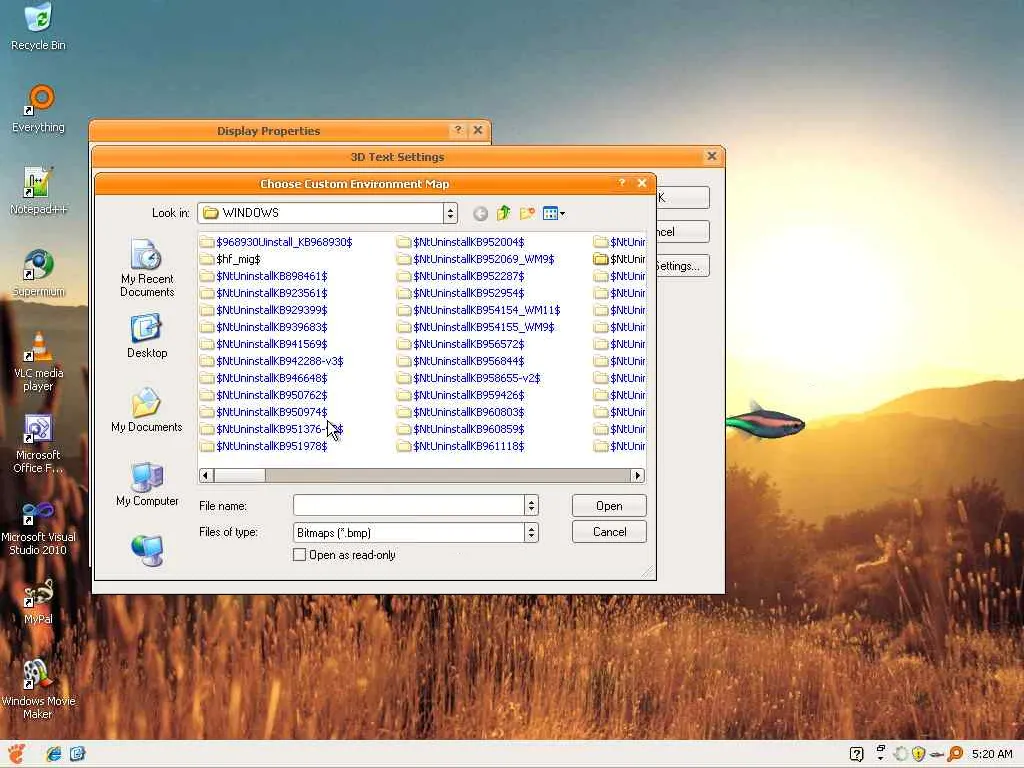Viewport: 1024px width, 768px height.
Task: Create a new folder
Action: [x=527, y=213]
